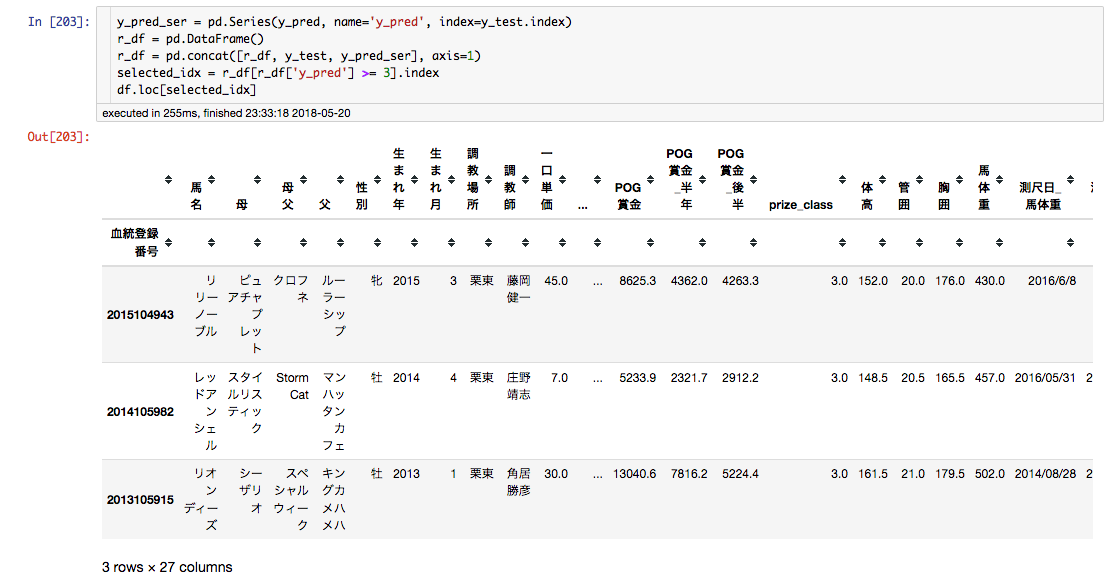Click the 3 rows × 27 columns summary
The image size is (1110, 588).
[167, 567]
